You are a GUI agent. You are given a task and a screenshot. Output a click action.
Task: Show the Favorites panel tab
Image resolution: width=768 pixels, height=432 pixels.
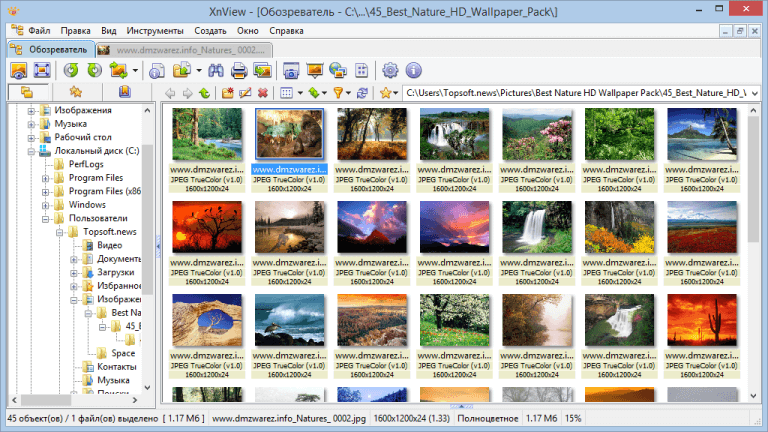(x=75, y=92)
